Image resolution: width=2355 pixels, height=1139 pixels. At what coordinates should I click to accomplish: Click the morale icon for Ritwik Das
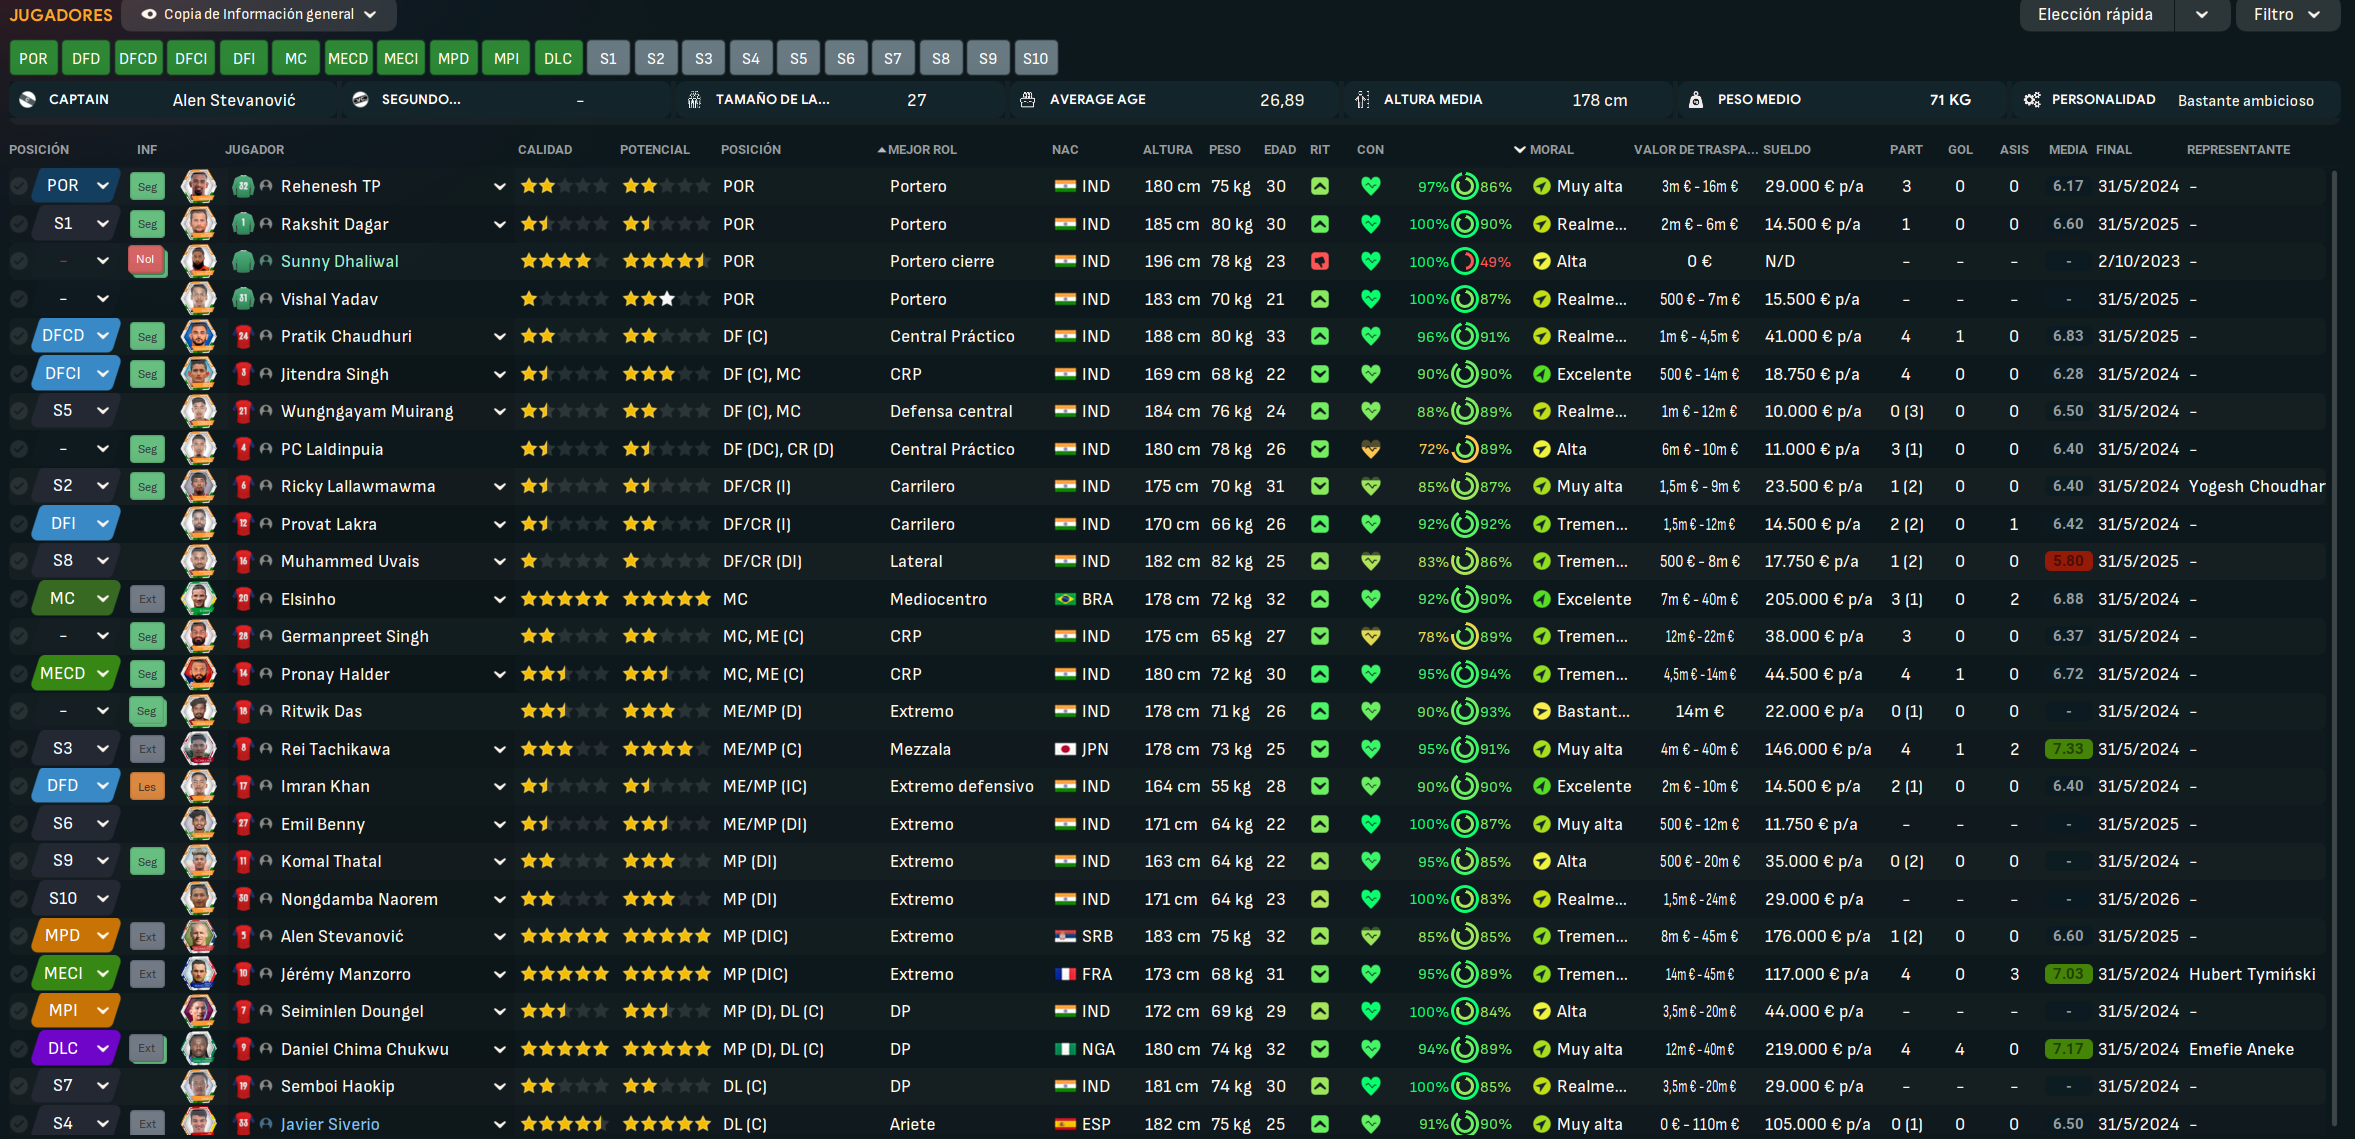pyautogui.click(x=1542, y=712)
